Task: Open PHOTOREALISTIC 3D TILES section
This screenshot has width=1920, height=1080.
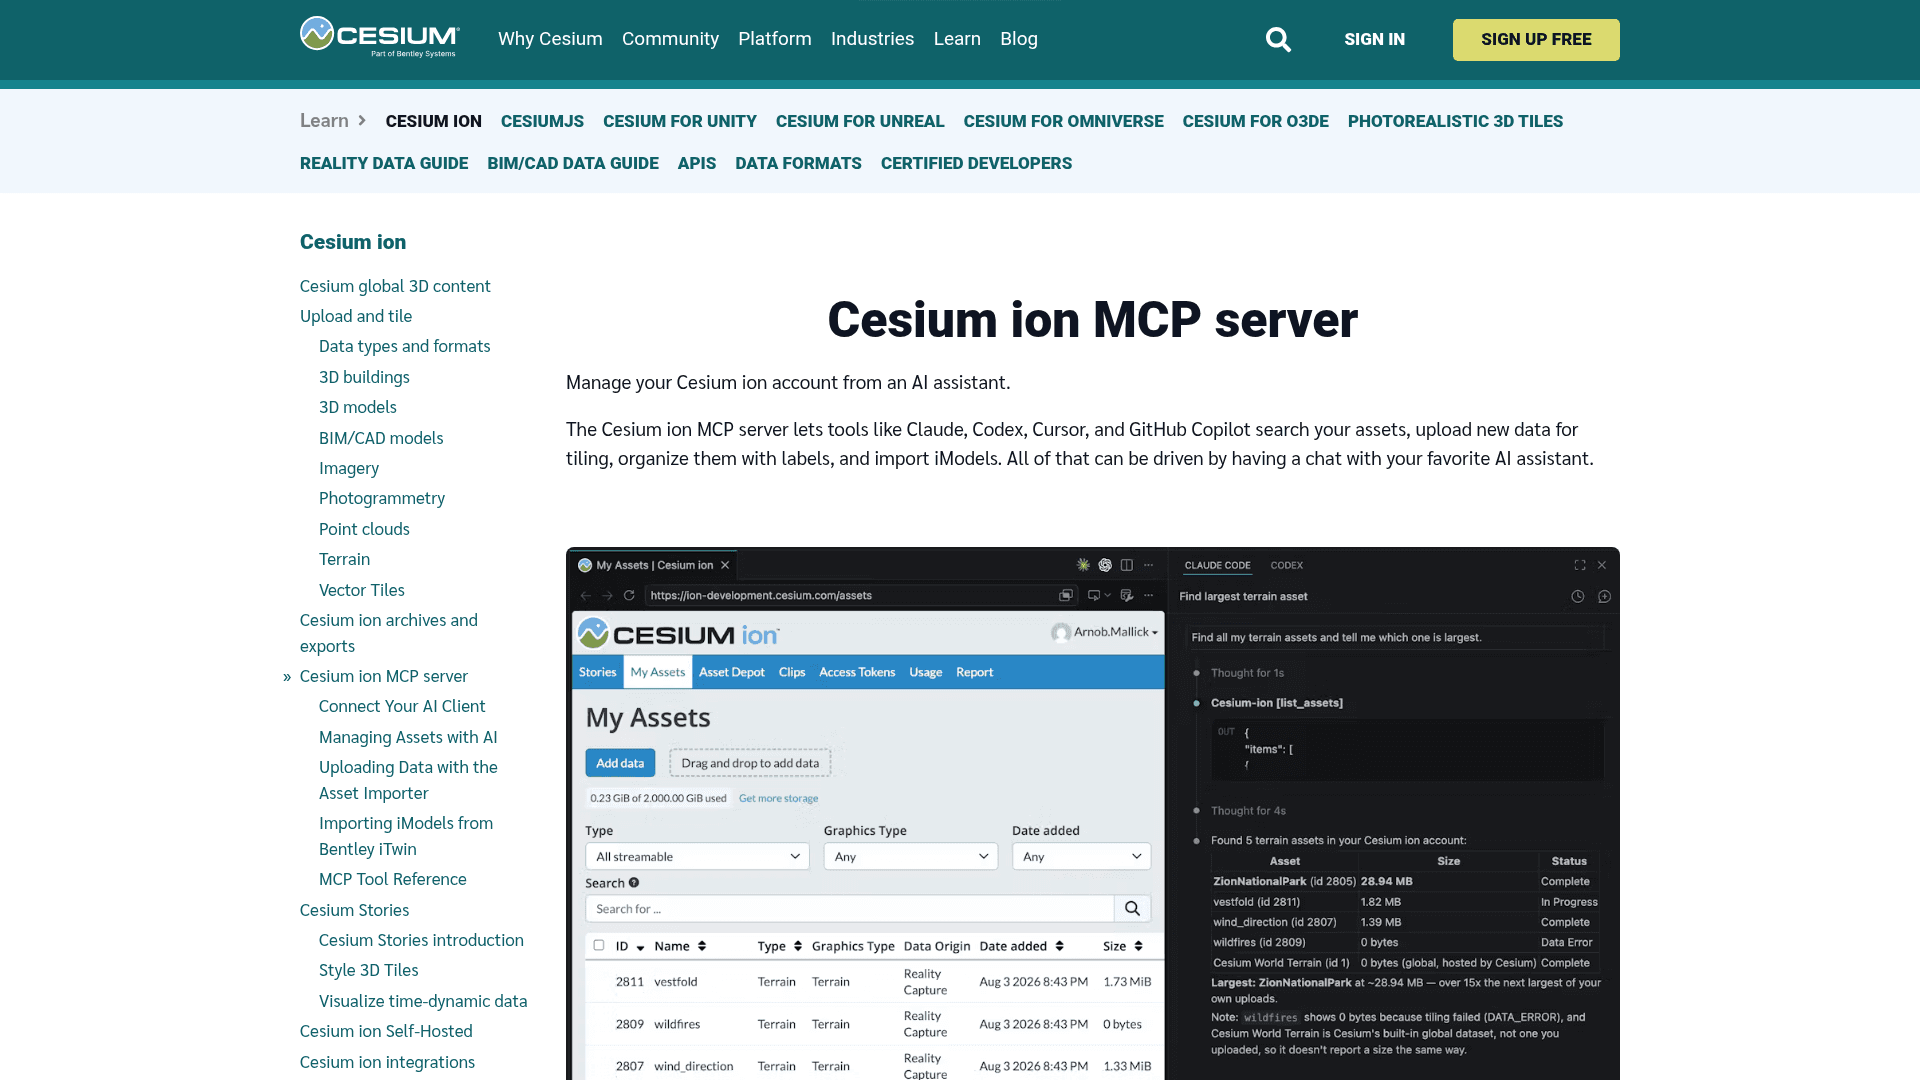Action: tap(1455, 121)
